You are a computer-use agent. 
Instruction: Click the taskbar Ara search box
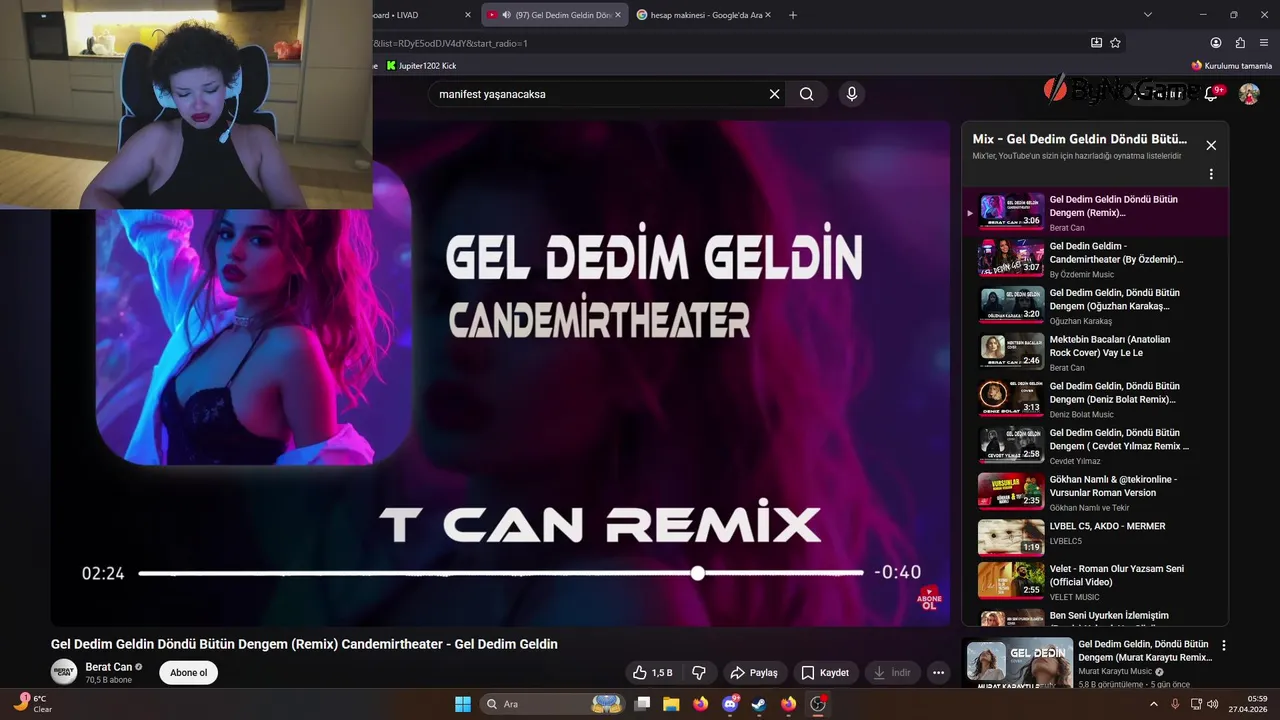pos(553,704)
